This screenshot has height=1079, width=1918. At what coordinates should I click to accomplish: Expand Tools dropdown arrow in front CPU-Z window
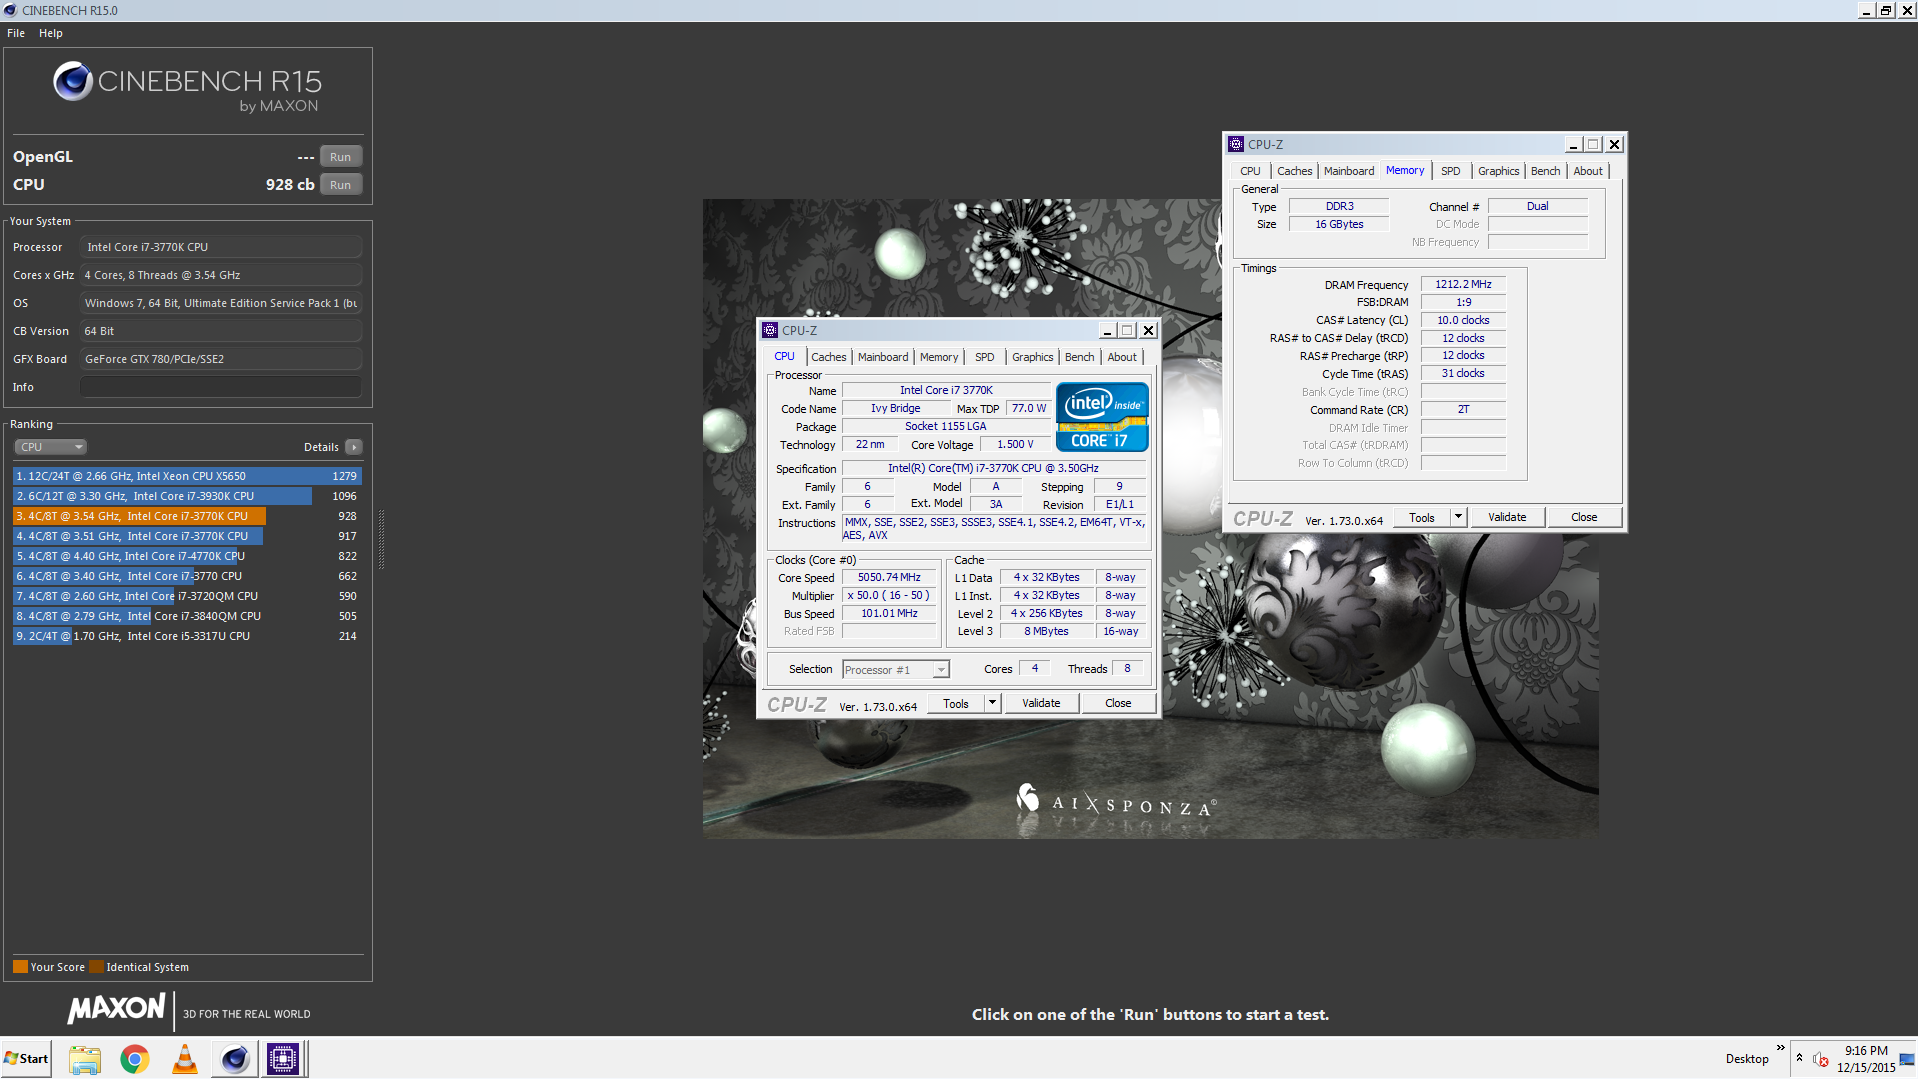pyautogui.click(x=992, y=704)
